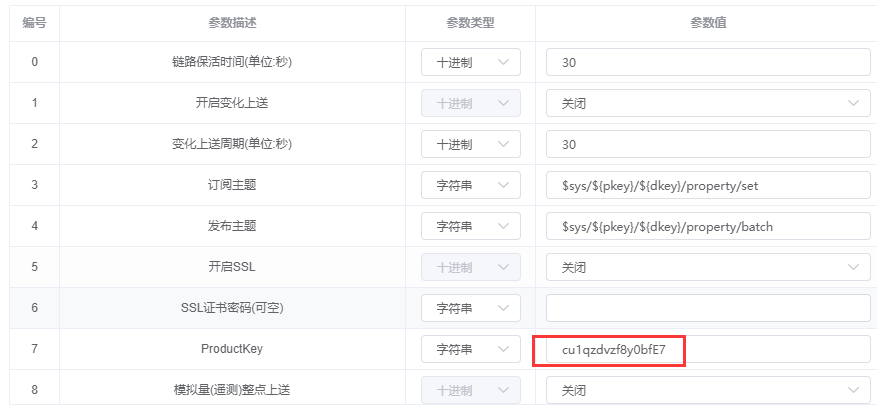Click the 参数类型 column header
Image resolution: width=877 pixels, height=415 pixels.
[470, 23]
